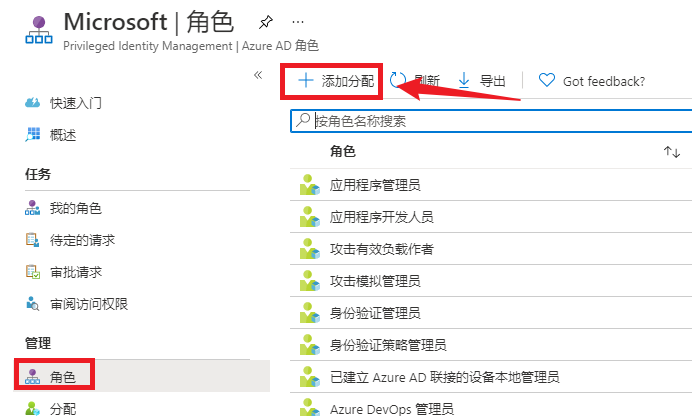Sort roles using the 角色 column arrows

[671, 152]
